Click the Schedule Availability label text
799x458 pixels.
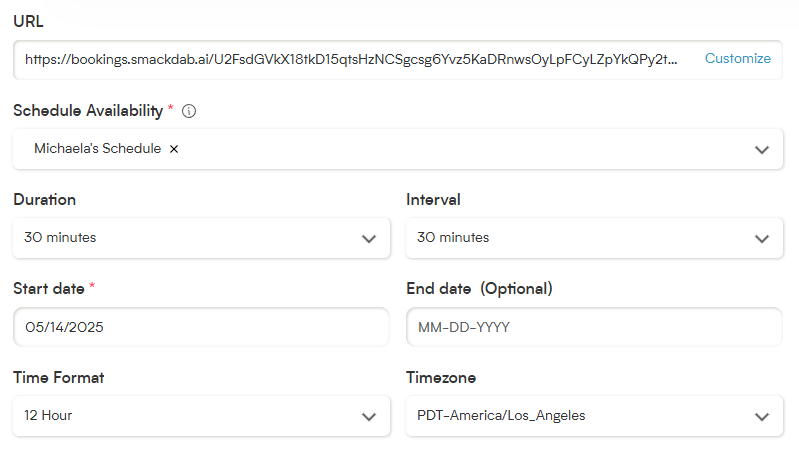(88, 111)
